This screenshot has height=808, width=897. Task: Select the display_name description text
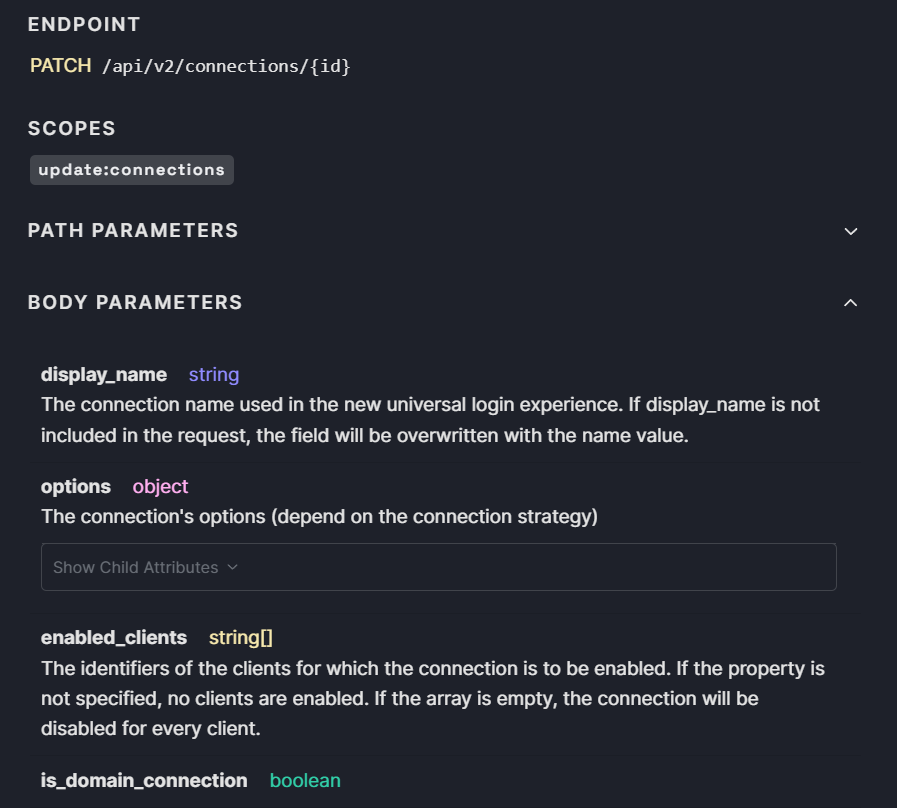(430, 419)
